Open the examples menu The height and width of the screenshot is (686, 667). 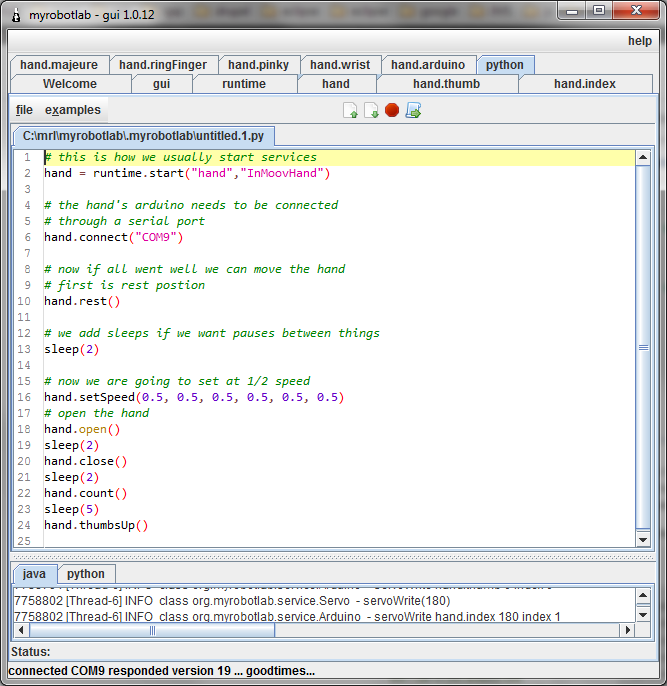coord(73,110)
